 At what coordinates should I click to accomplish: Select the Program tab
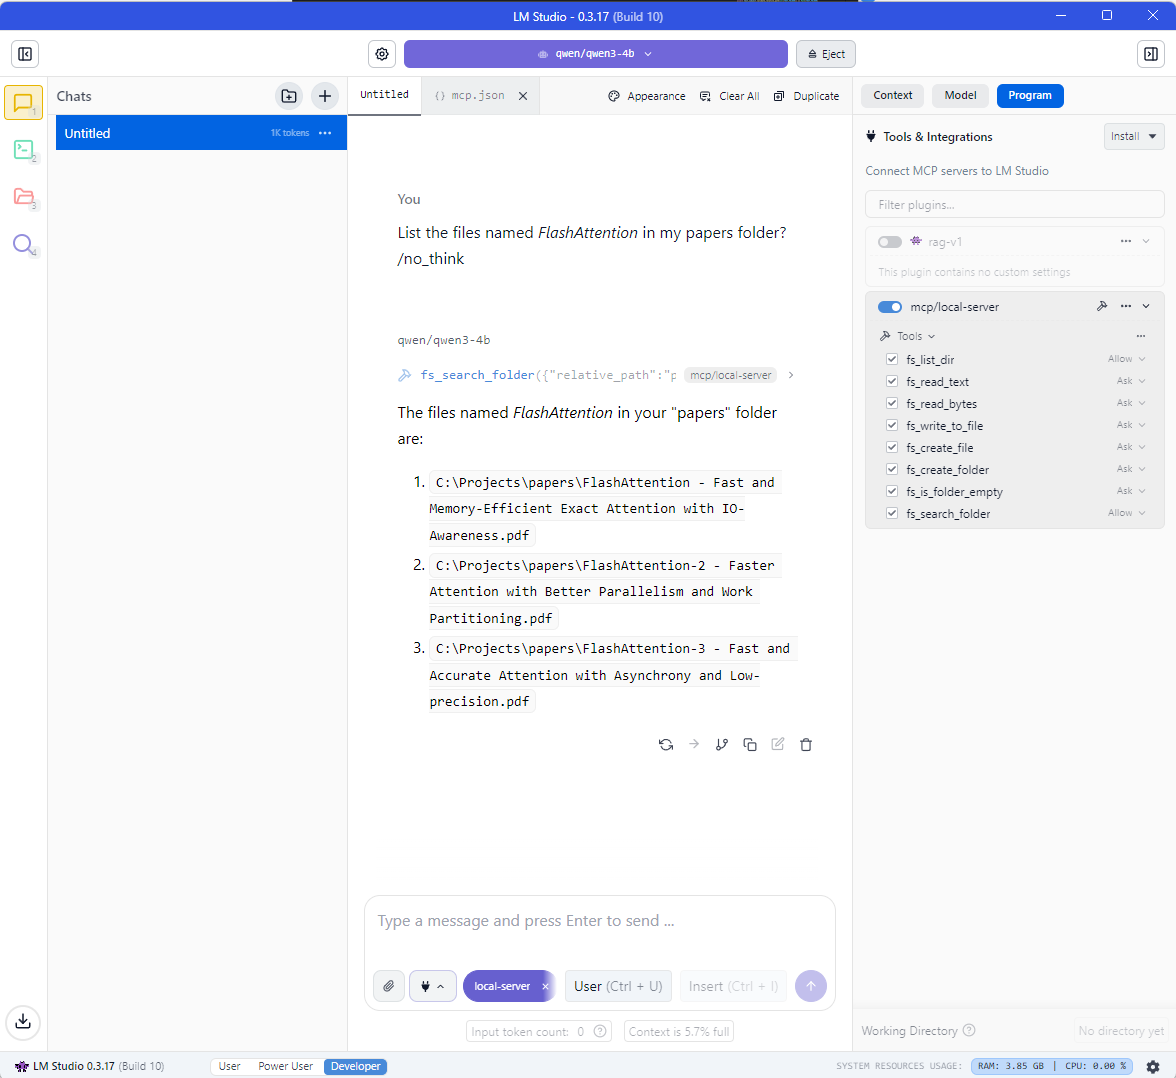(1030, 96)
